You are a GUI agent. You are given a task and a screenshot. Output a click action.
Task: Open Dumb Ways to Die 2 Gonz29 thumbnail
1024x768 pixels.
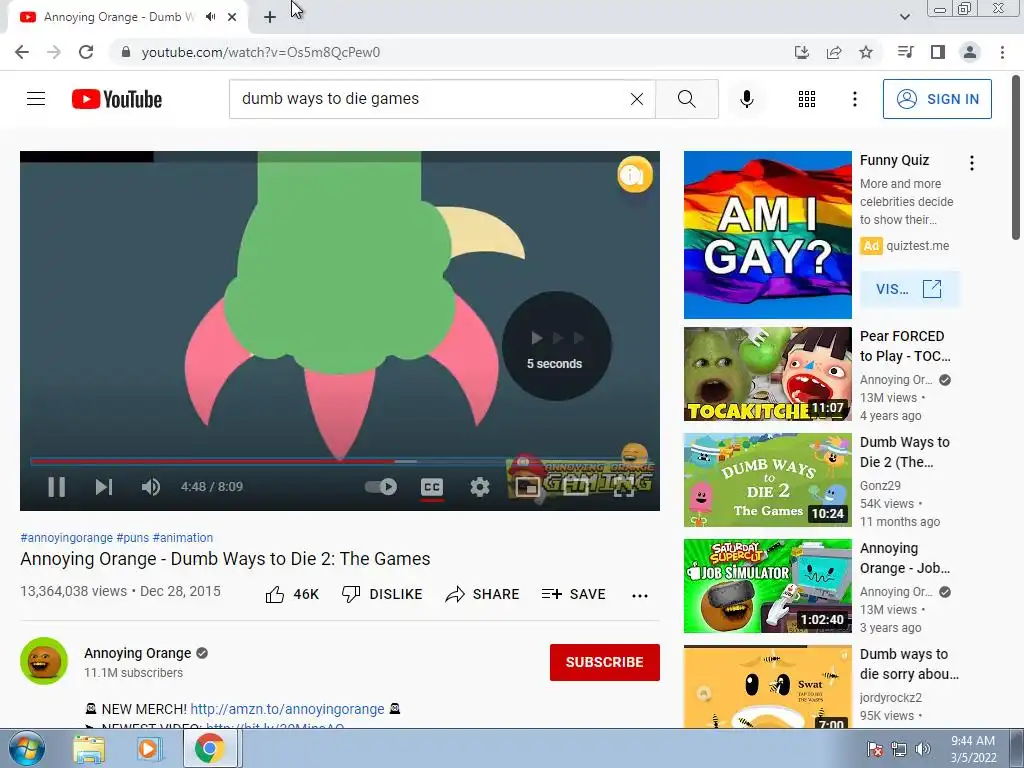pos(768,480)
